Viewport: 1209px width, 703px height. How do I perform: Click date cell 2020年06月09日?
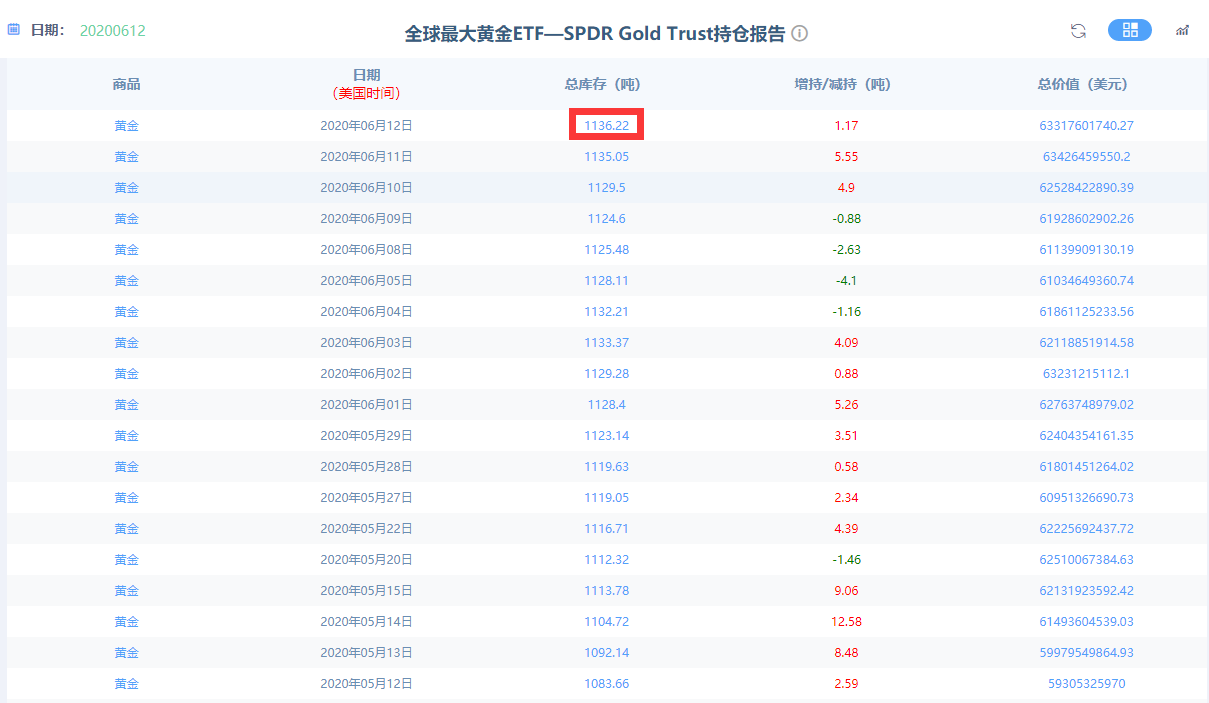(367, 219)
